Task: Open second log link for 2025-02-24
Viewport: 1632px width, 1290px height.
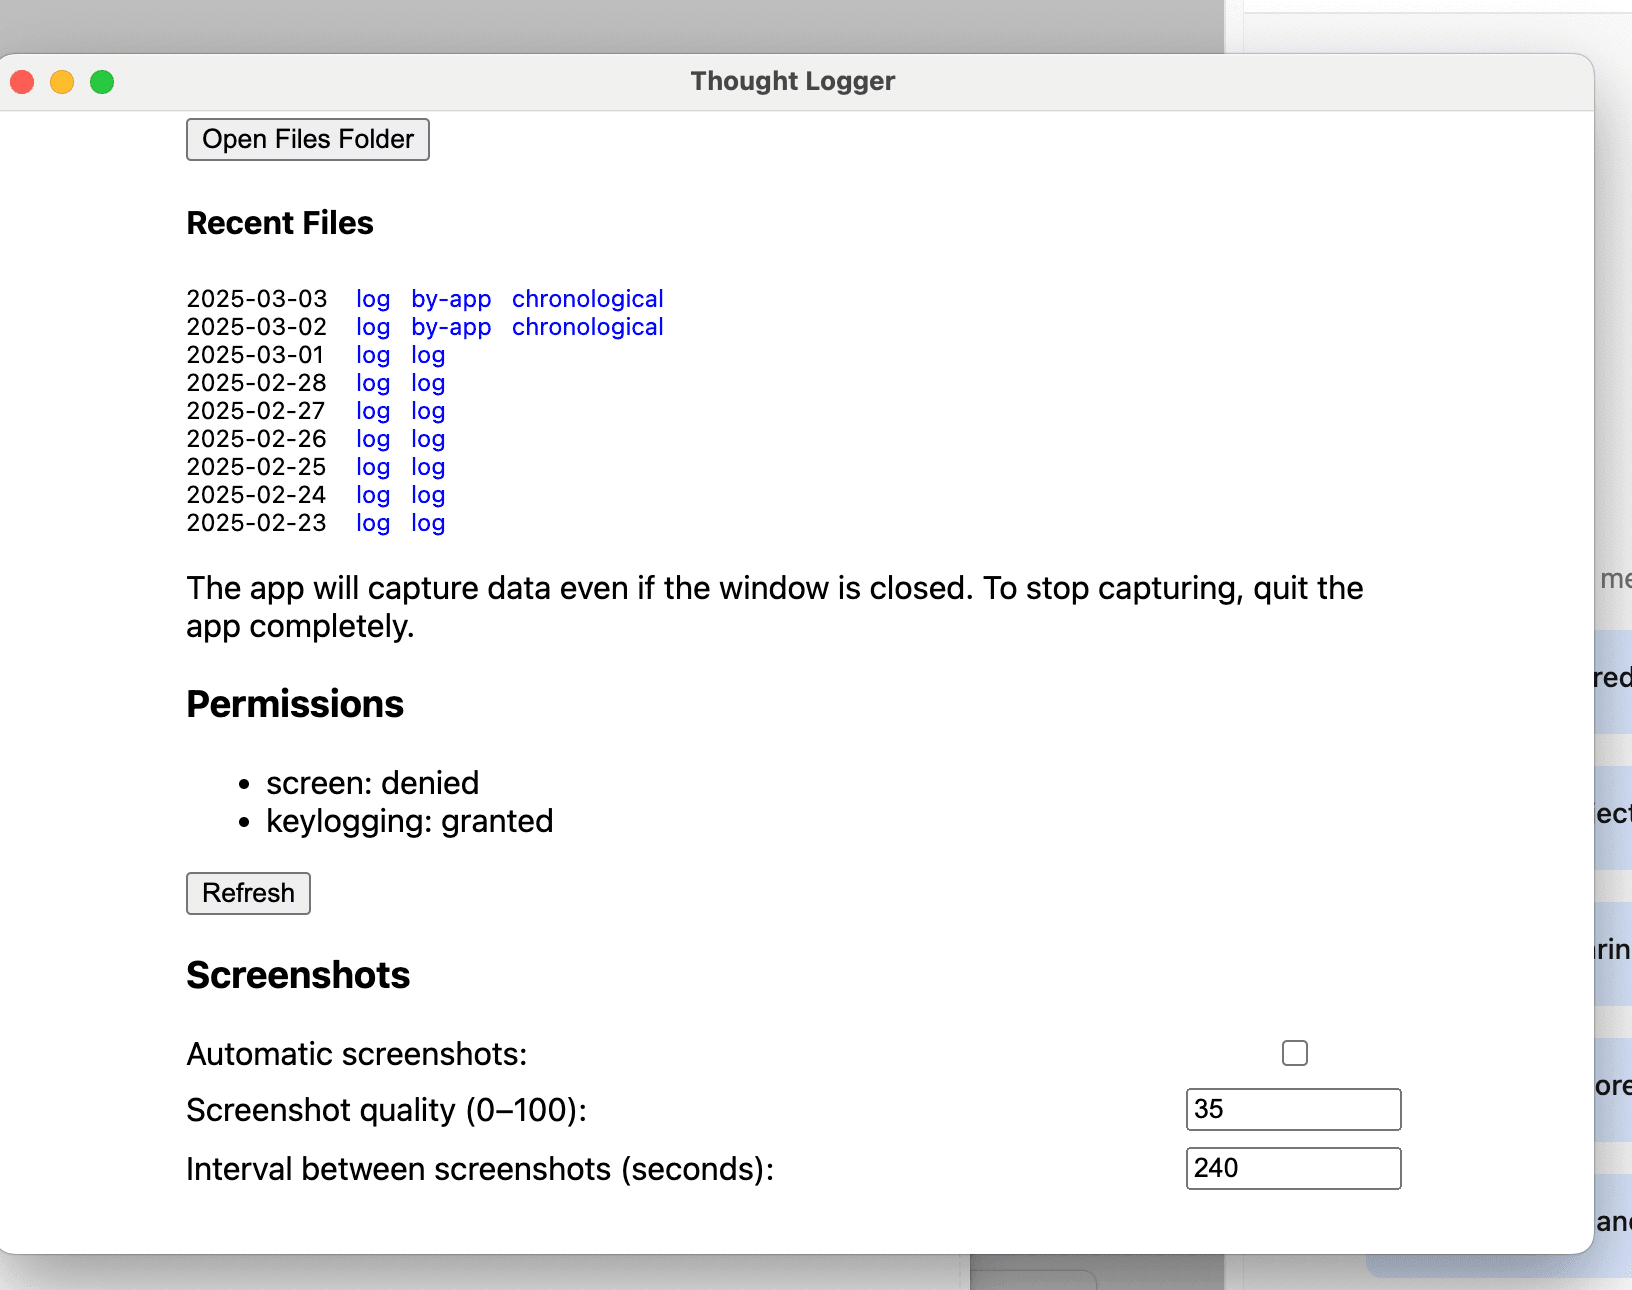Action: (x=428, y=495)
